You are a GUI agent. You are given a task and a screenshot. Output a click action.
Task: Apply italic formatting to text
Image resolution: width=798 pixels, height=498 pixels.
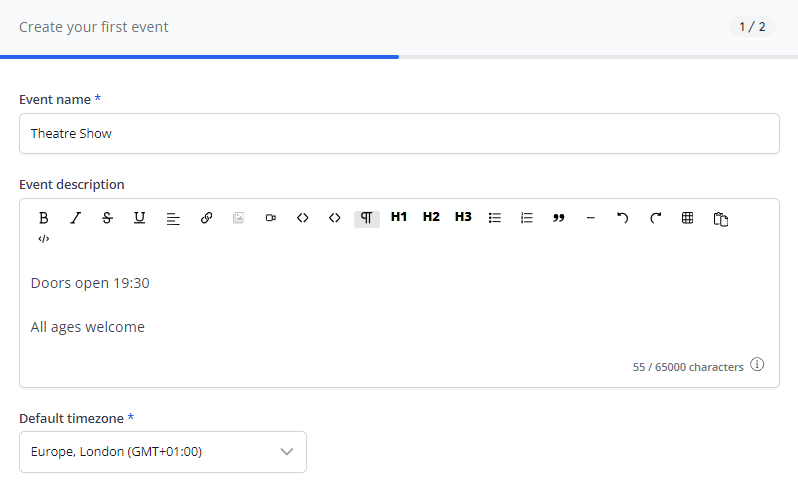(75, 218)
